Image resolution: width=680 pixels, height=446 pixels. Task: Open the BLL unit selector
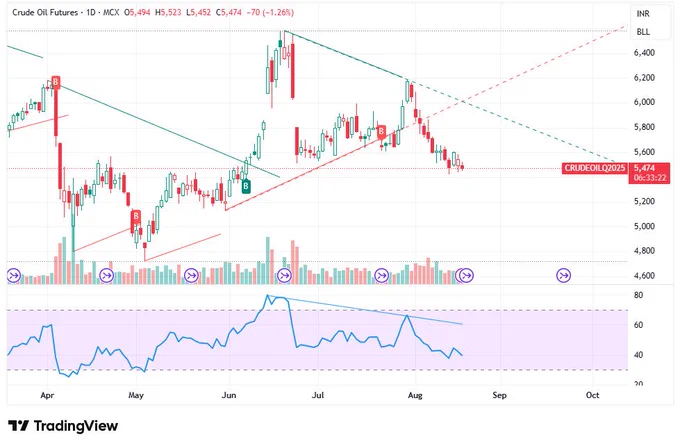coord(643,32)
